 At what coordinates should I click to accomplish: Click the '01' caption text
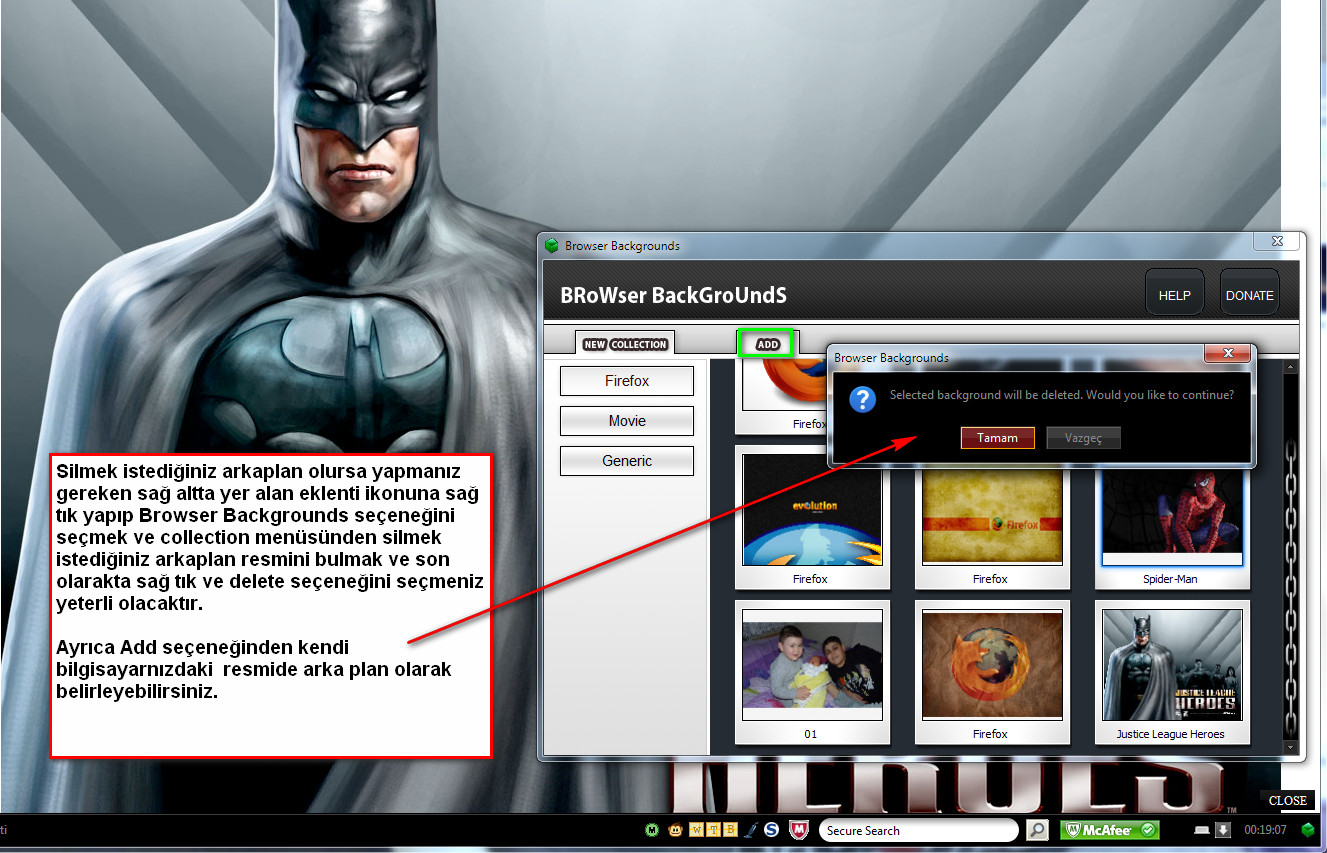tap(811, 734)
